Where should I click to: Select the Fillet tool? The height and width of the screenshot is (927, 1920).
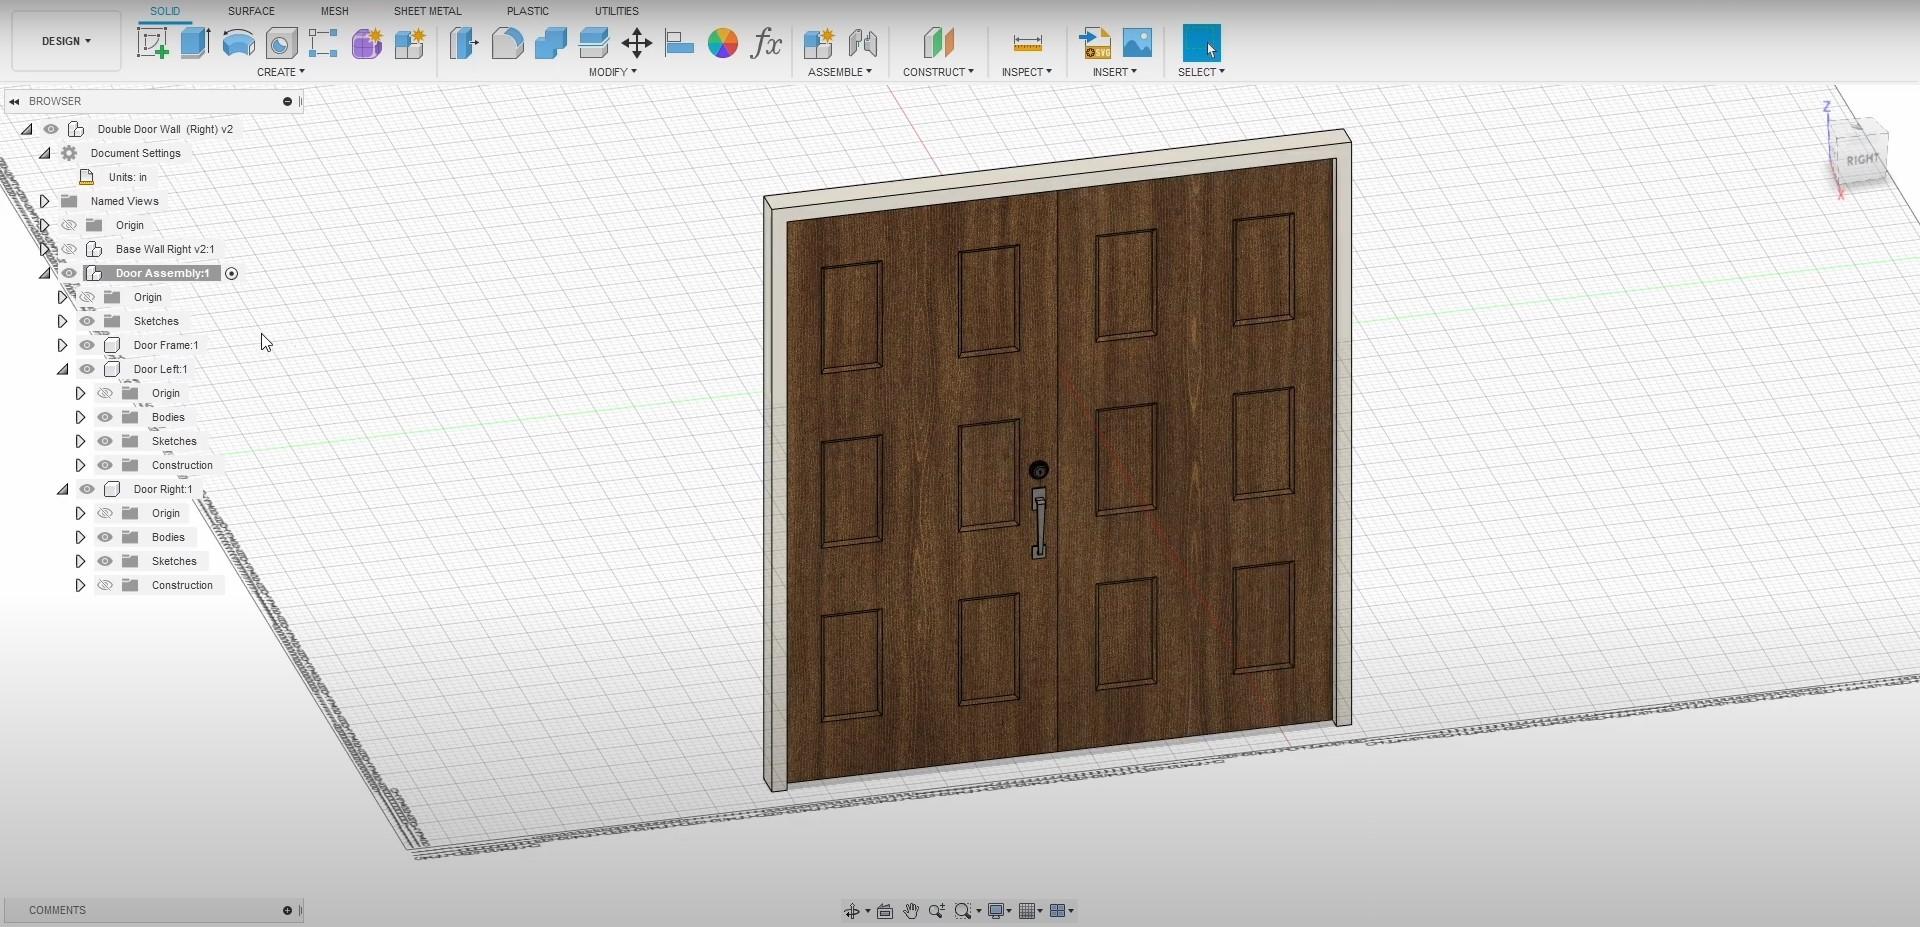pos(507,43)
